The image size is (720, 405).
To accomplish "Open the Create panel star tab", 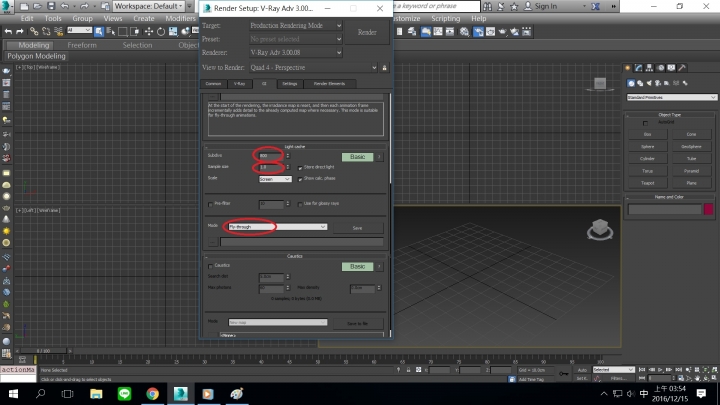I will coord(628,68).
